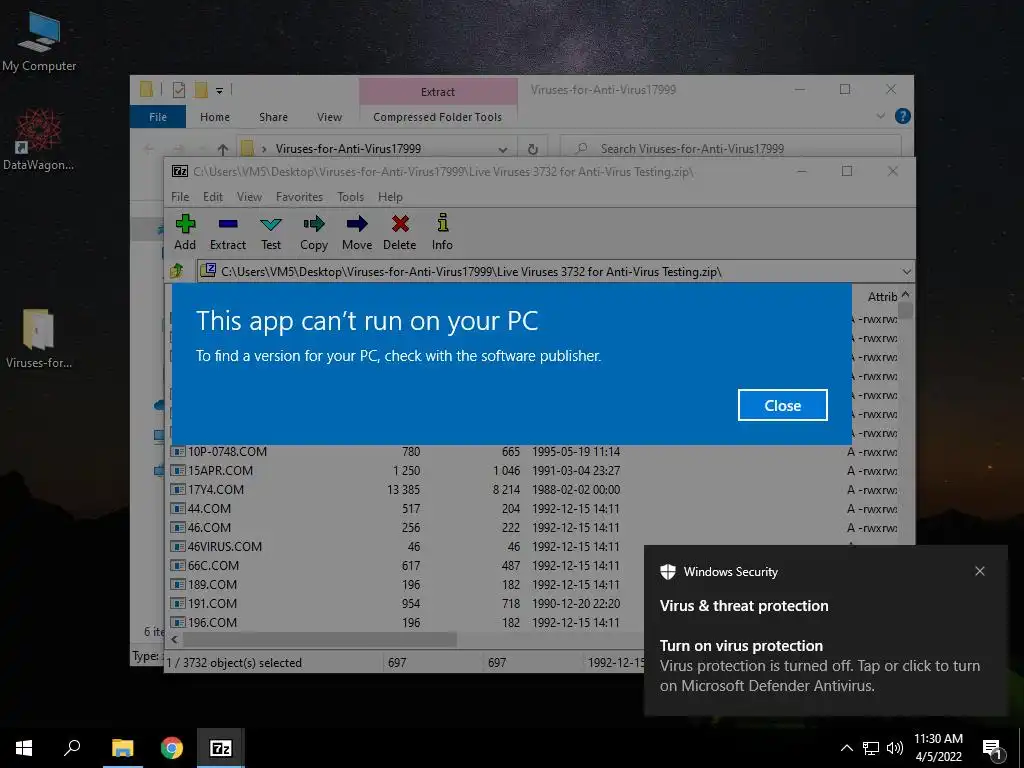This screenshot has height=768, width=1024.
Task: Select Viruses-for... desktop folder
Action: point(39,338)
